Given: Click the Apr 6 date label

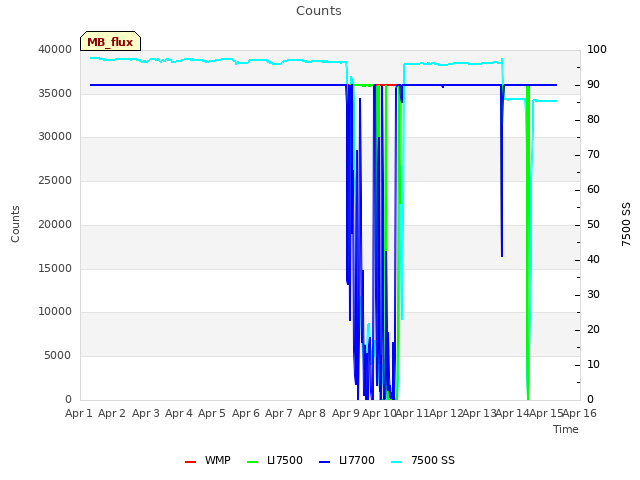Looking at the screenshot, I should point(246,413).
